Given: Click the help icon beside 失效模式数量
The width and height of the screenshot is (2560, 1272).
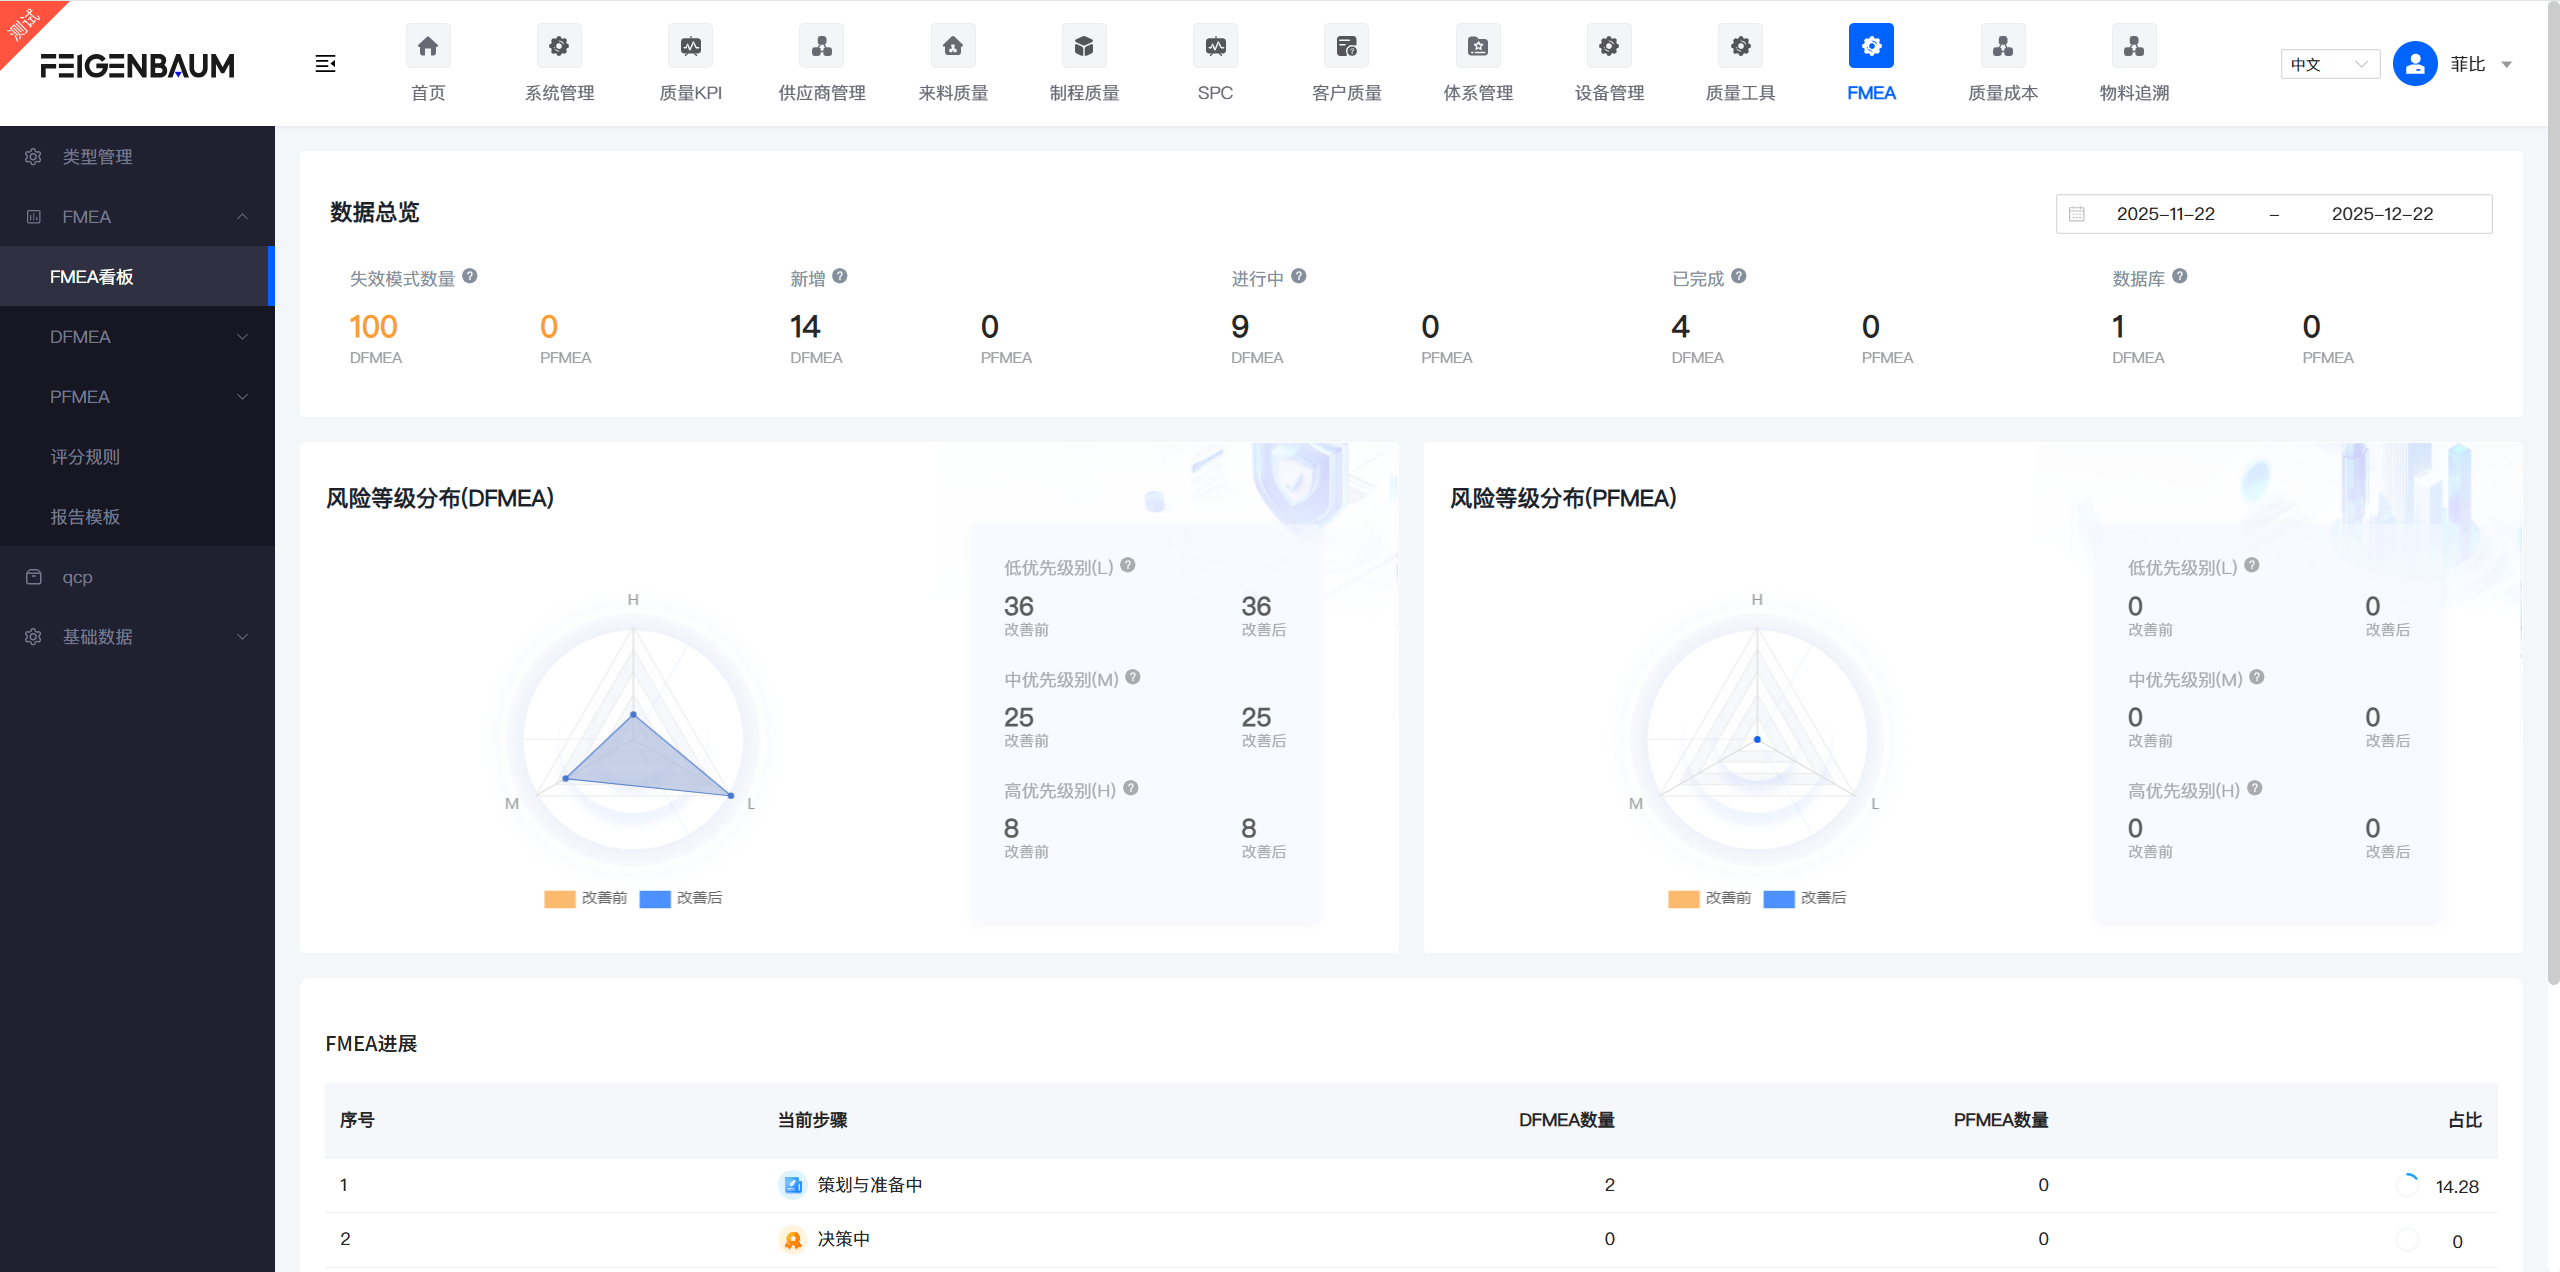Looking at the screenshot, I should click(470, 276).
